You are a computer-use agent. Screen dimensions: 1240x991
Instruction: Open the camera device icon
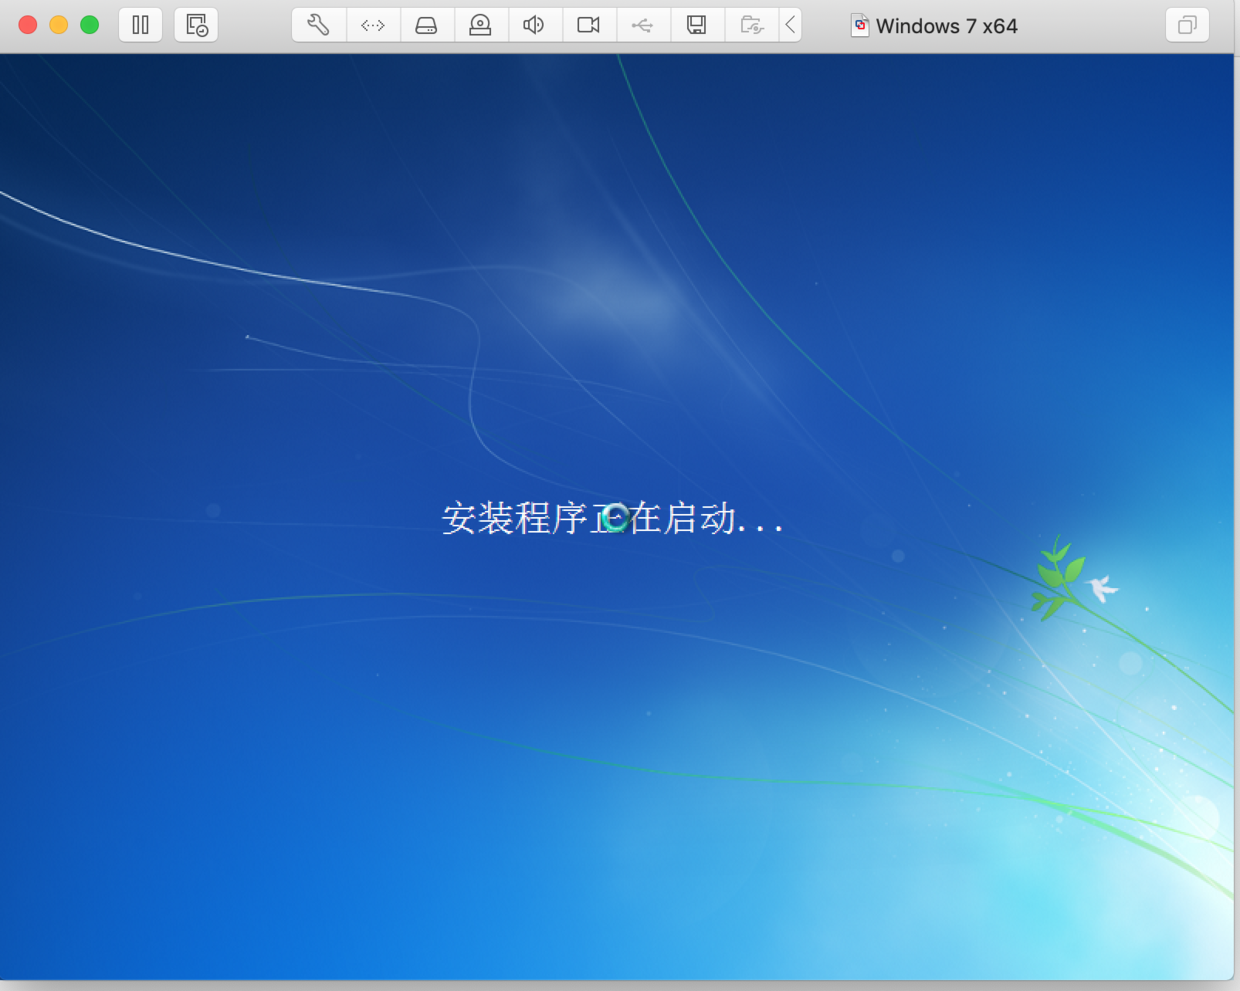[589, 25]
